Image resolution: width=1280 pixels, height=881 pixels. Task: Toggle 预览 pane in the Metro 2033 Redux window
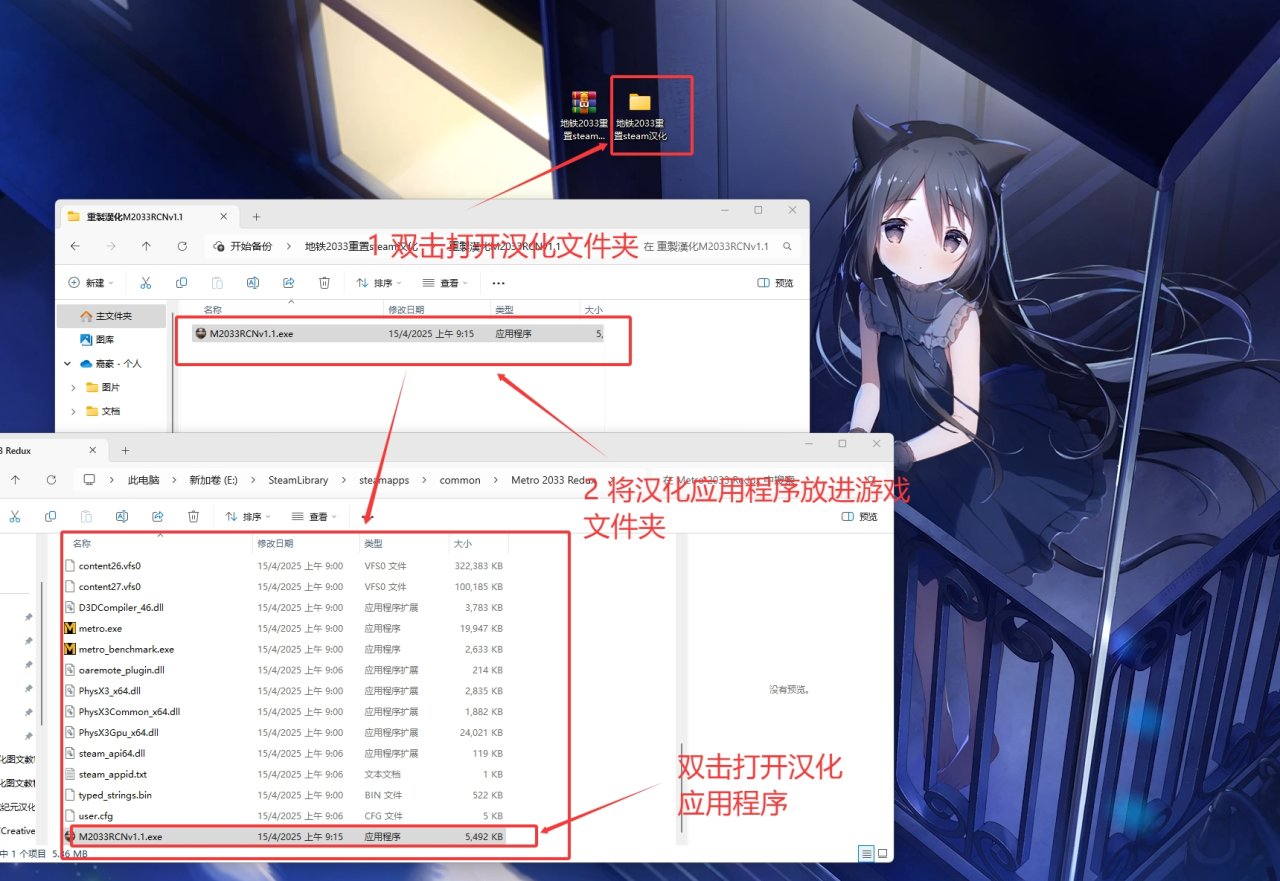point(860,516)
